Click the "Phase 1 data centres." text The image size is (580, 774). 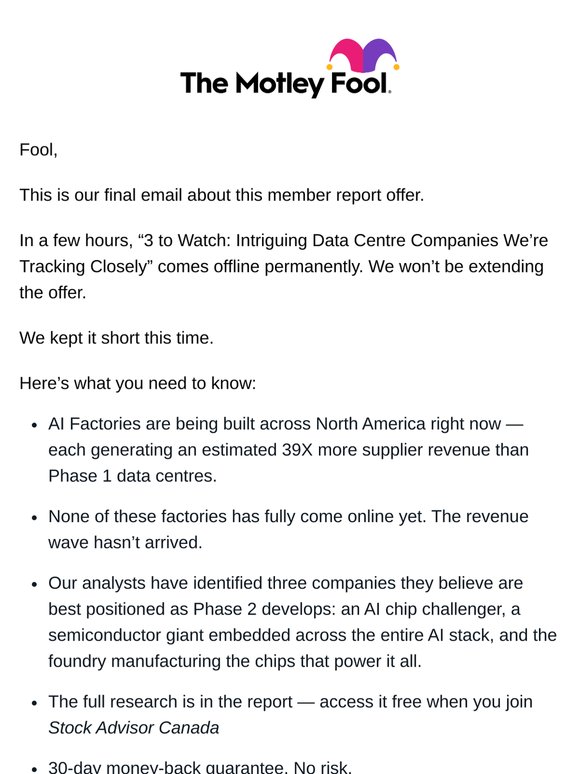(132, 476)
